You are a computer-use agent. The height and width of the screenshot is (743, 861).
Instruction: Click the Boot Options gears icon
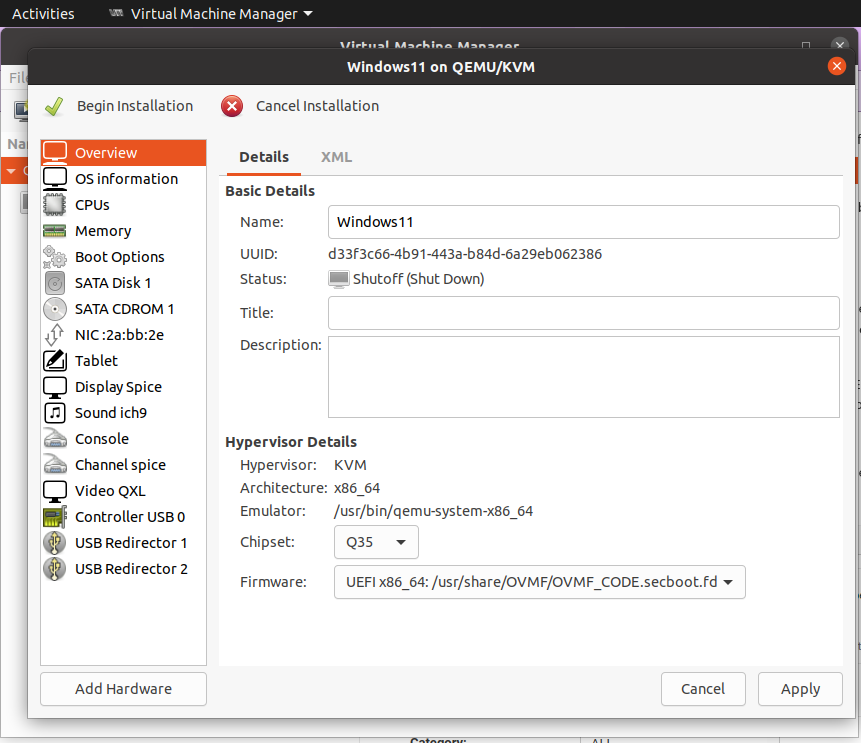pyautogui.click(x=55, y=256)
